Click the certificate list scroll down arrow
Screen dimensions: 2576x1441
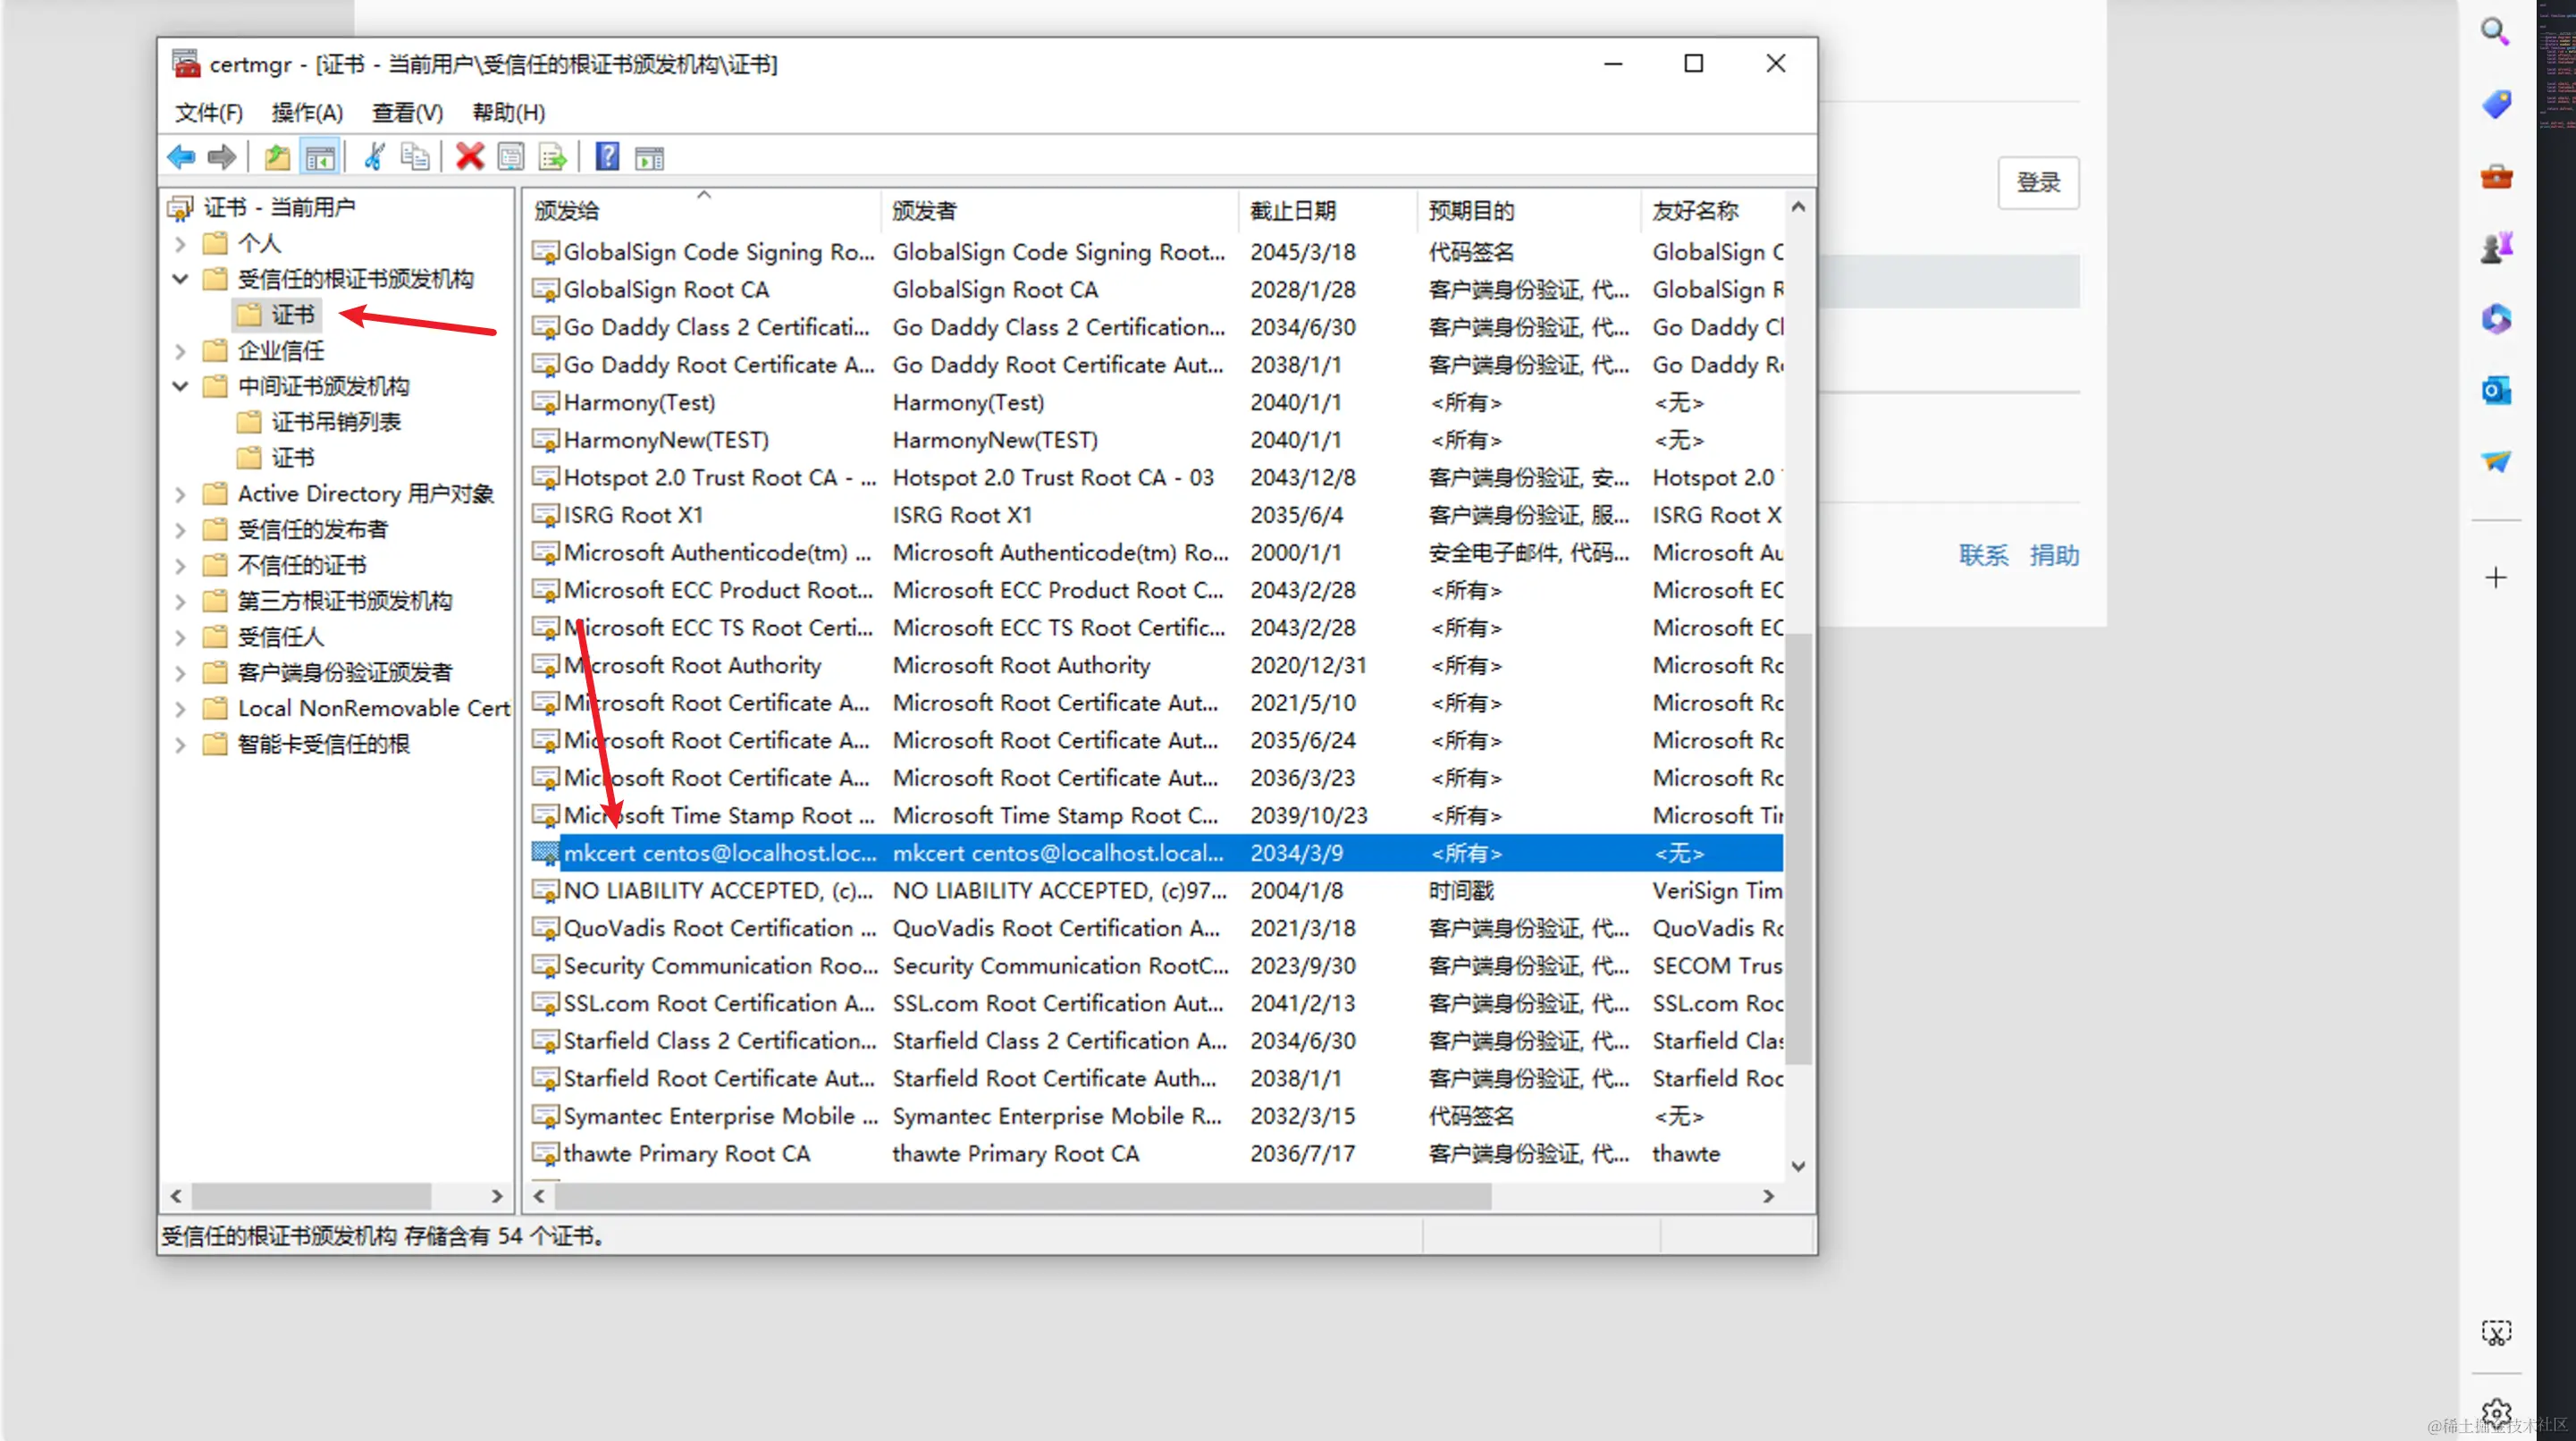click(x=1798, y=1166)
